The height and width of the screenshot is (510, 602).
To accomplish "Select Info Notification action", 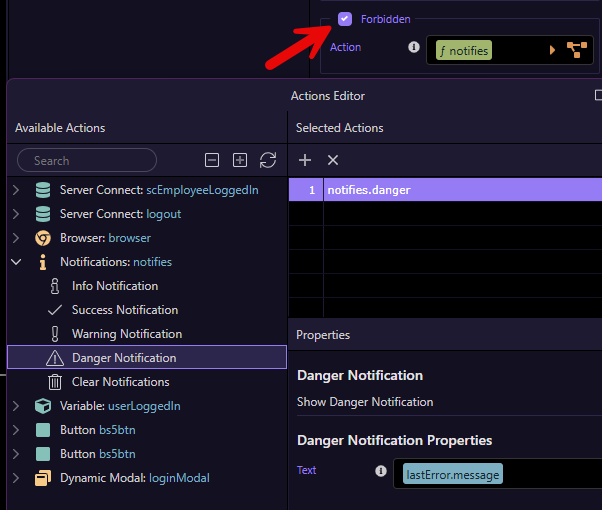I will pyautogui.click(x=114, y=286).
